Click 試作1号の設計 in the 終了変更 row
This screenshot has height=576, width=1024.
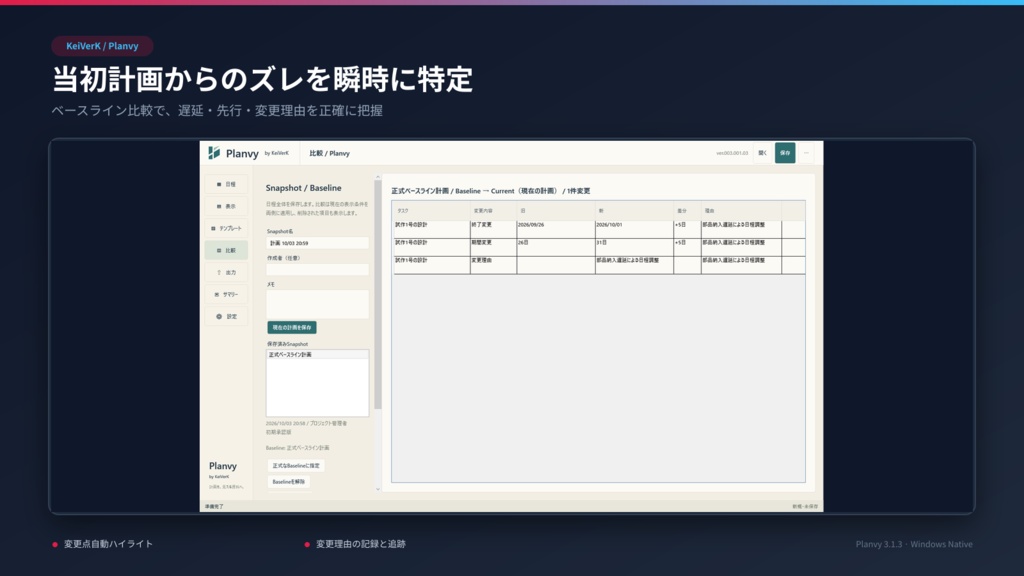(431, 229)
